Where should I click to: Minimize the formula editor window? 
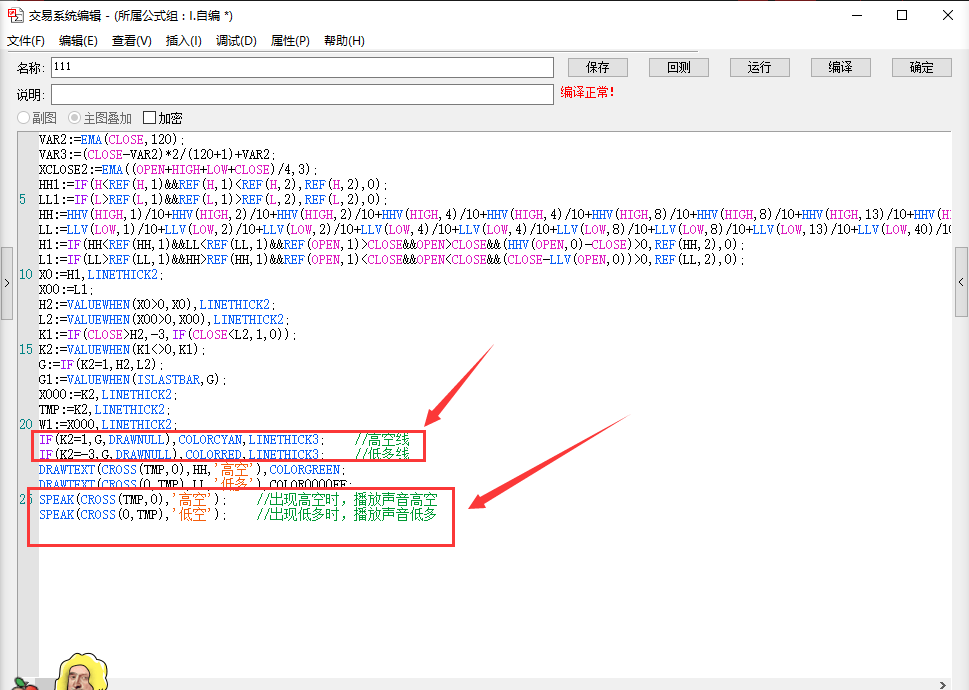tap(856, 15)
